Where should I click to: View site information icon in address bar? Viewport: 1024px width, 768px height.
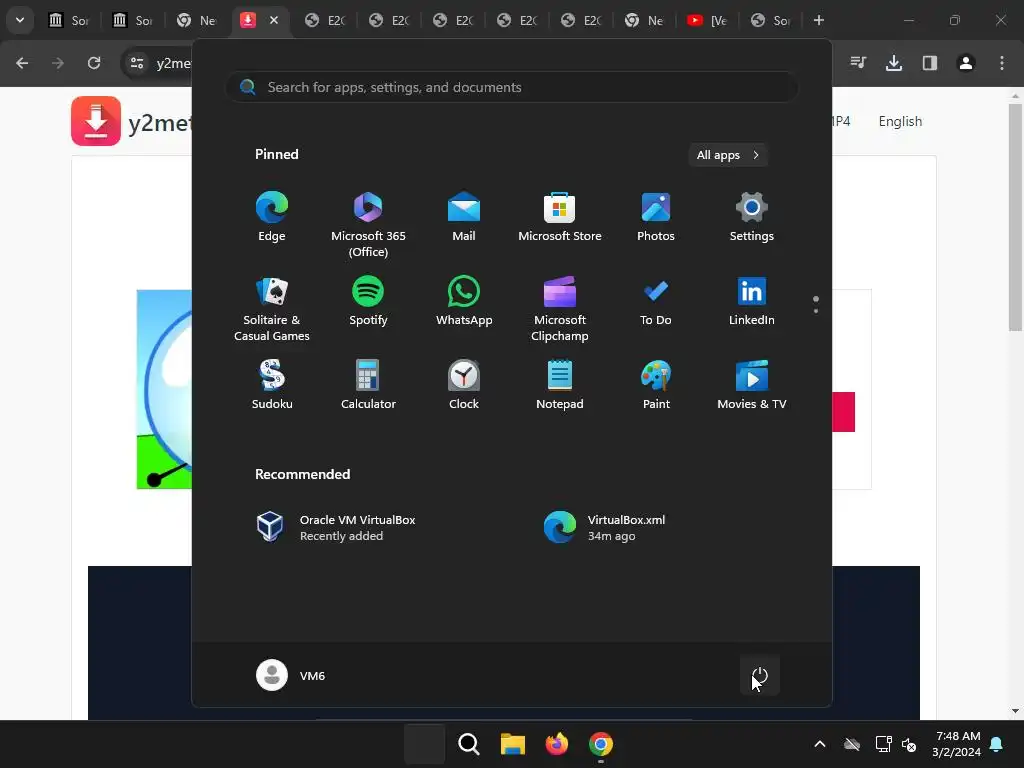click(x=137, y=63)
